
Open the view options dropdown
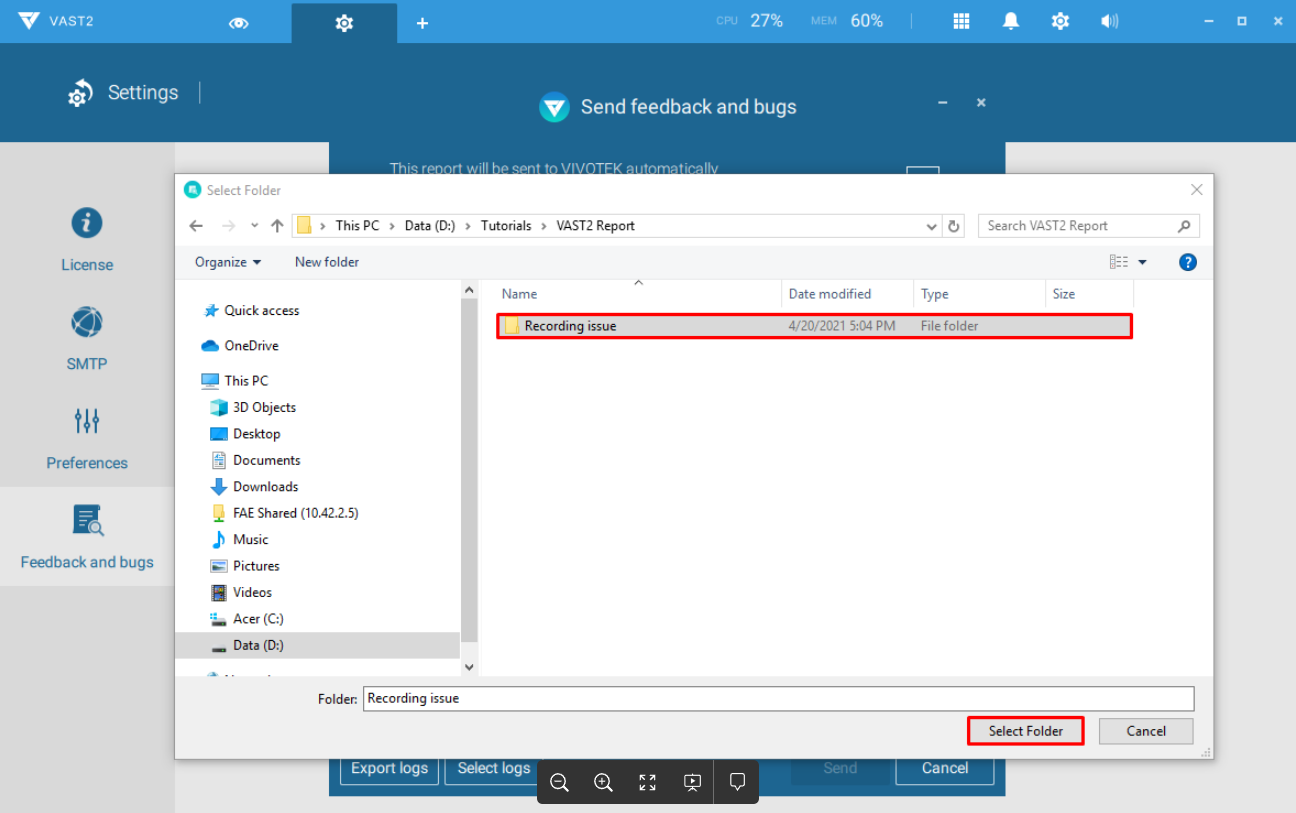click(x=1143, y=262)
